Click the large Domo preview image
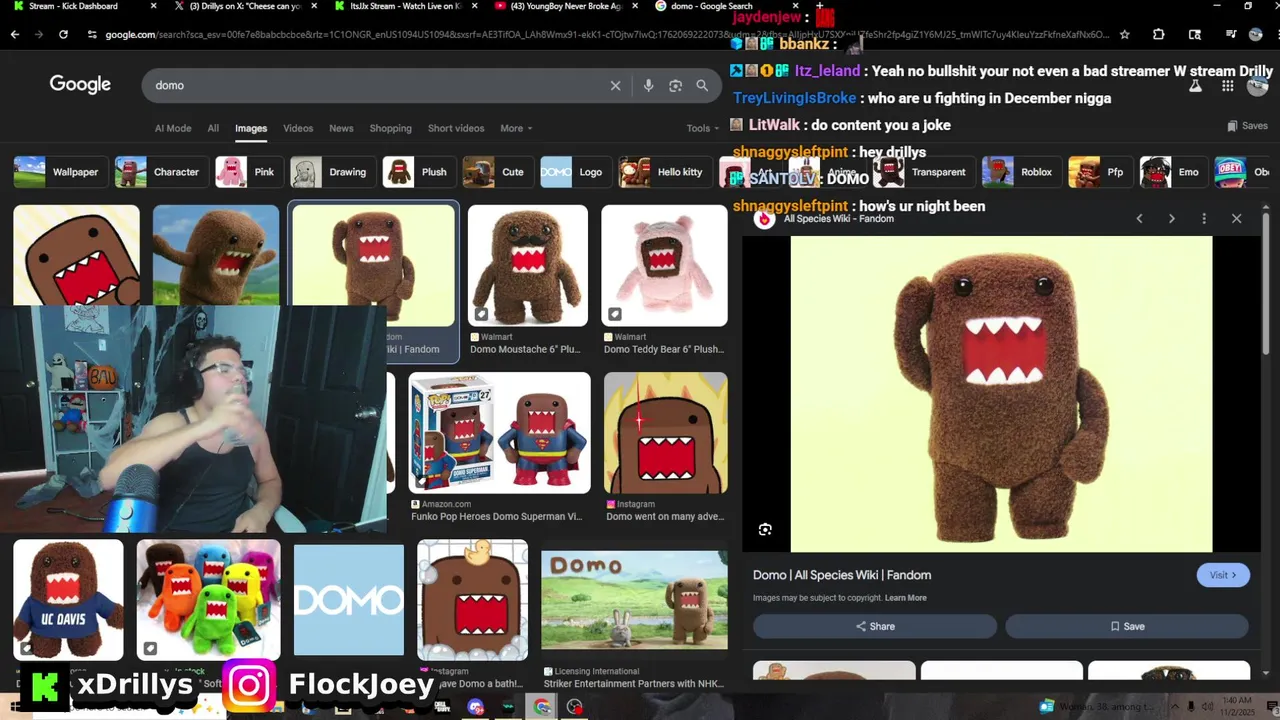Screen dimensions: 1280x720 click(x=1001, y=394)
